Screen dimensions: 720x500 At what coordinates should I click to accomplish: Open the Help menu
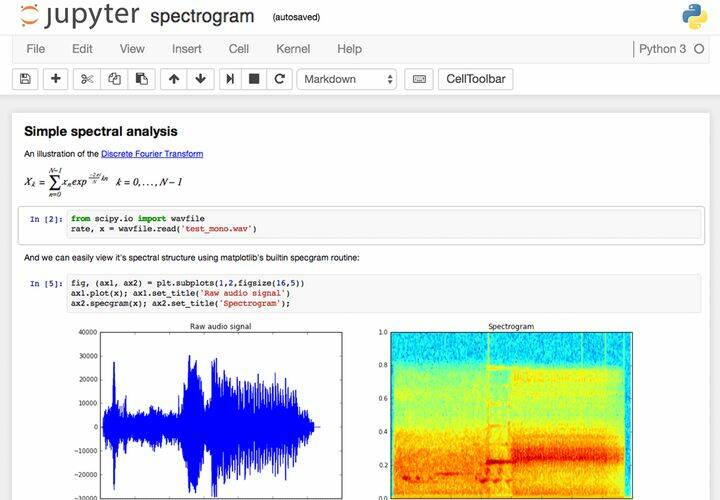[x=349, y=49]
